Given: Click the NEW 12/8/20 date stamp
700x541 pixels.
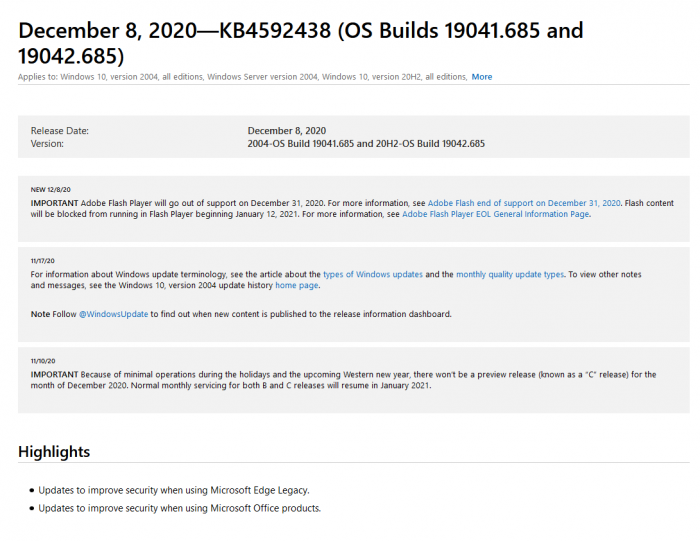Looking at the screenshot, I should point(51,189).
